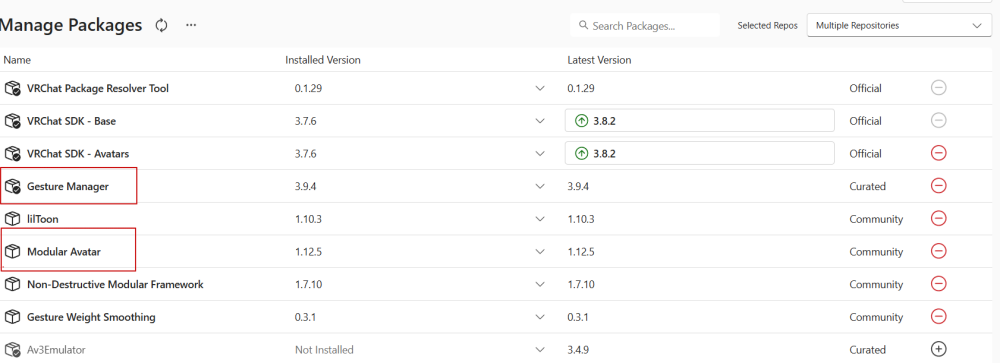Add the Av3Emulator package
Viewport: 1000px width, 363px height.
938,349
